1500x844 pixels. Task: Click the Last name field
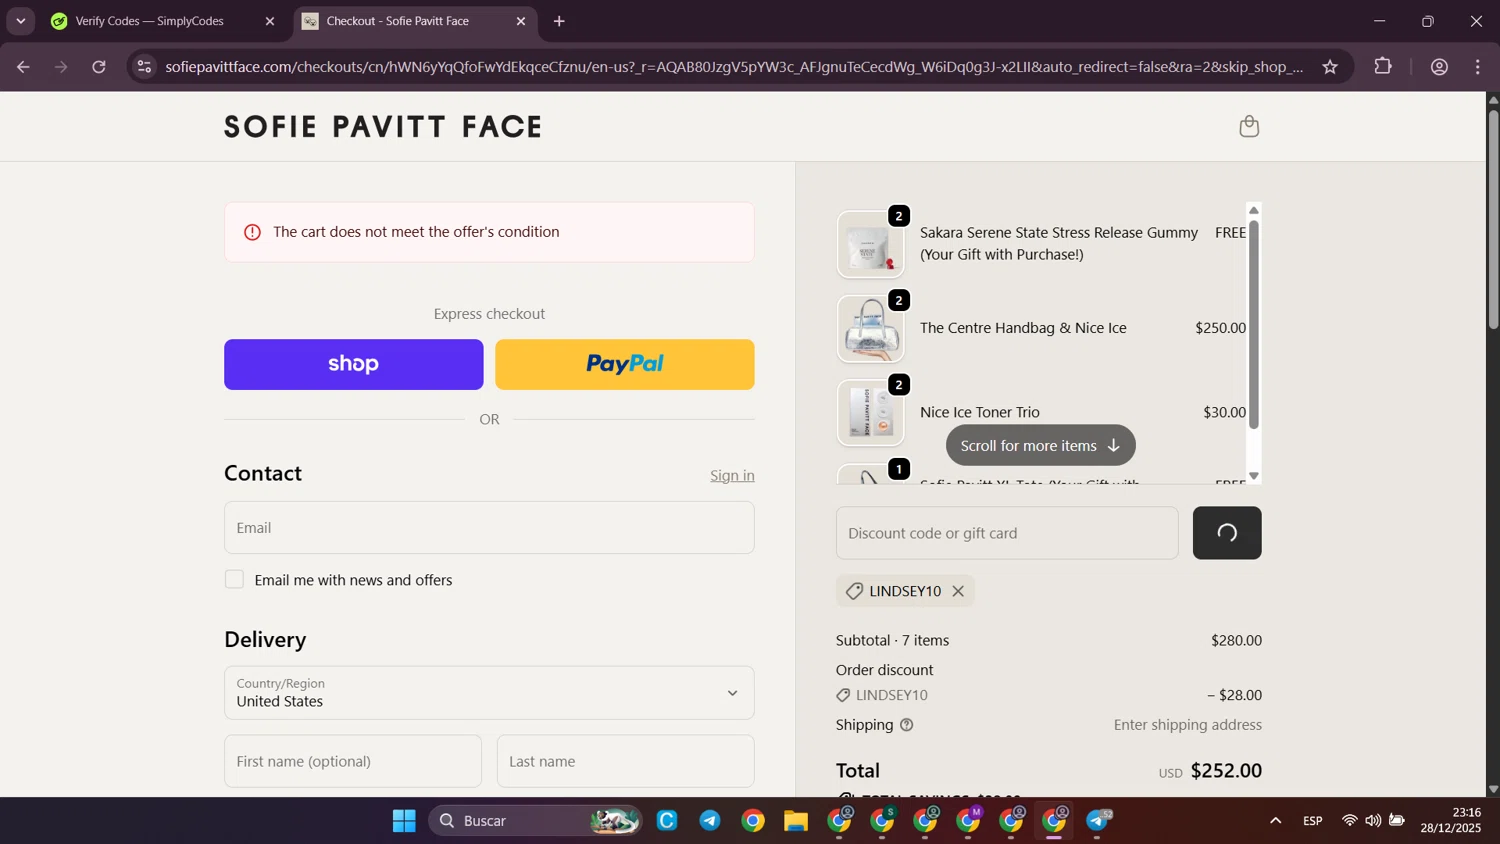click(626, 761)
